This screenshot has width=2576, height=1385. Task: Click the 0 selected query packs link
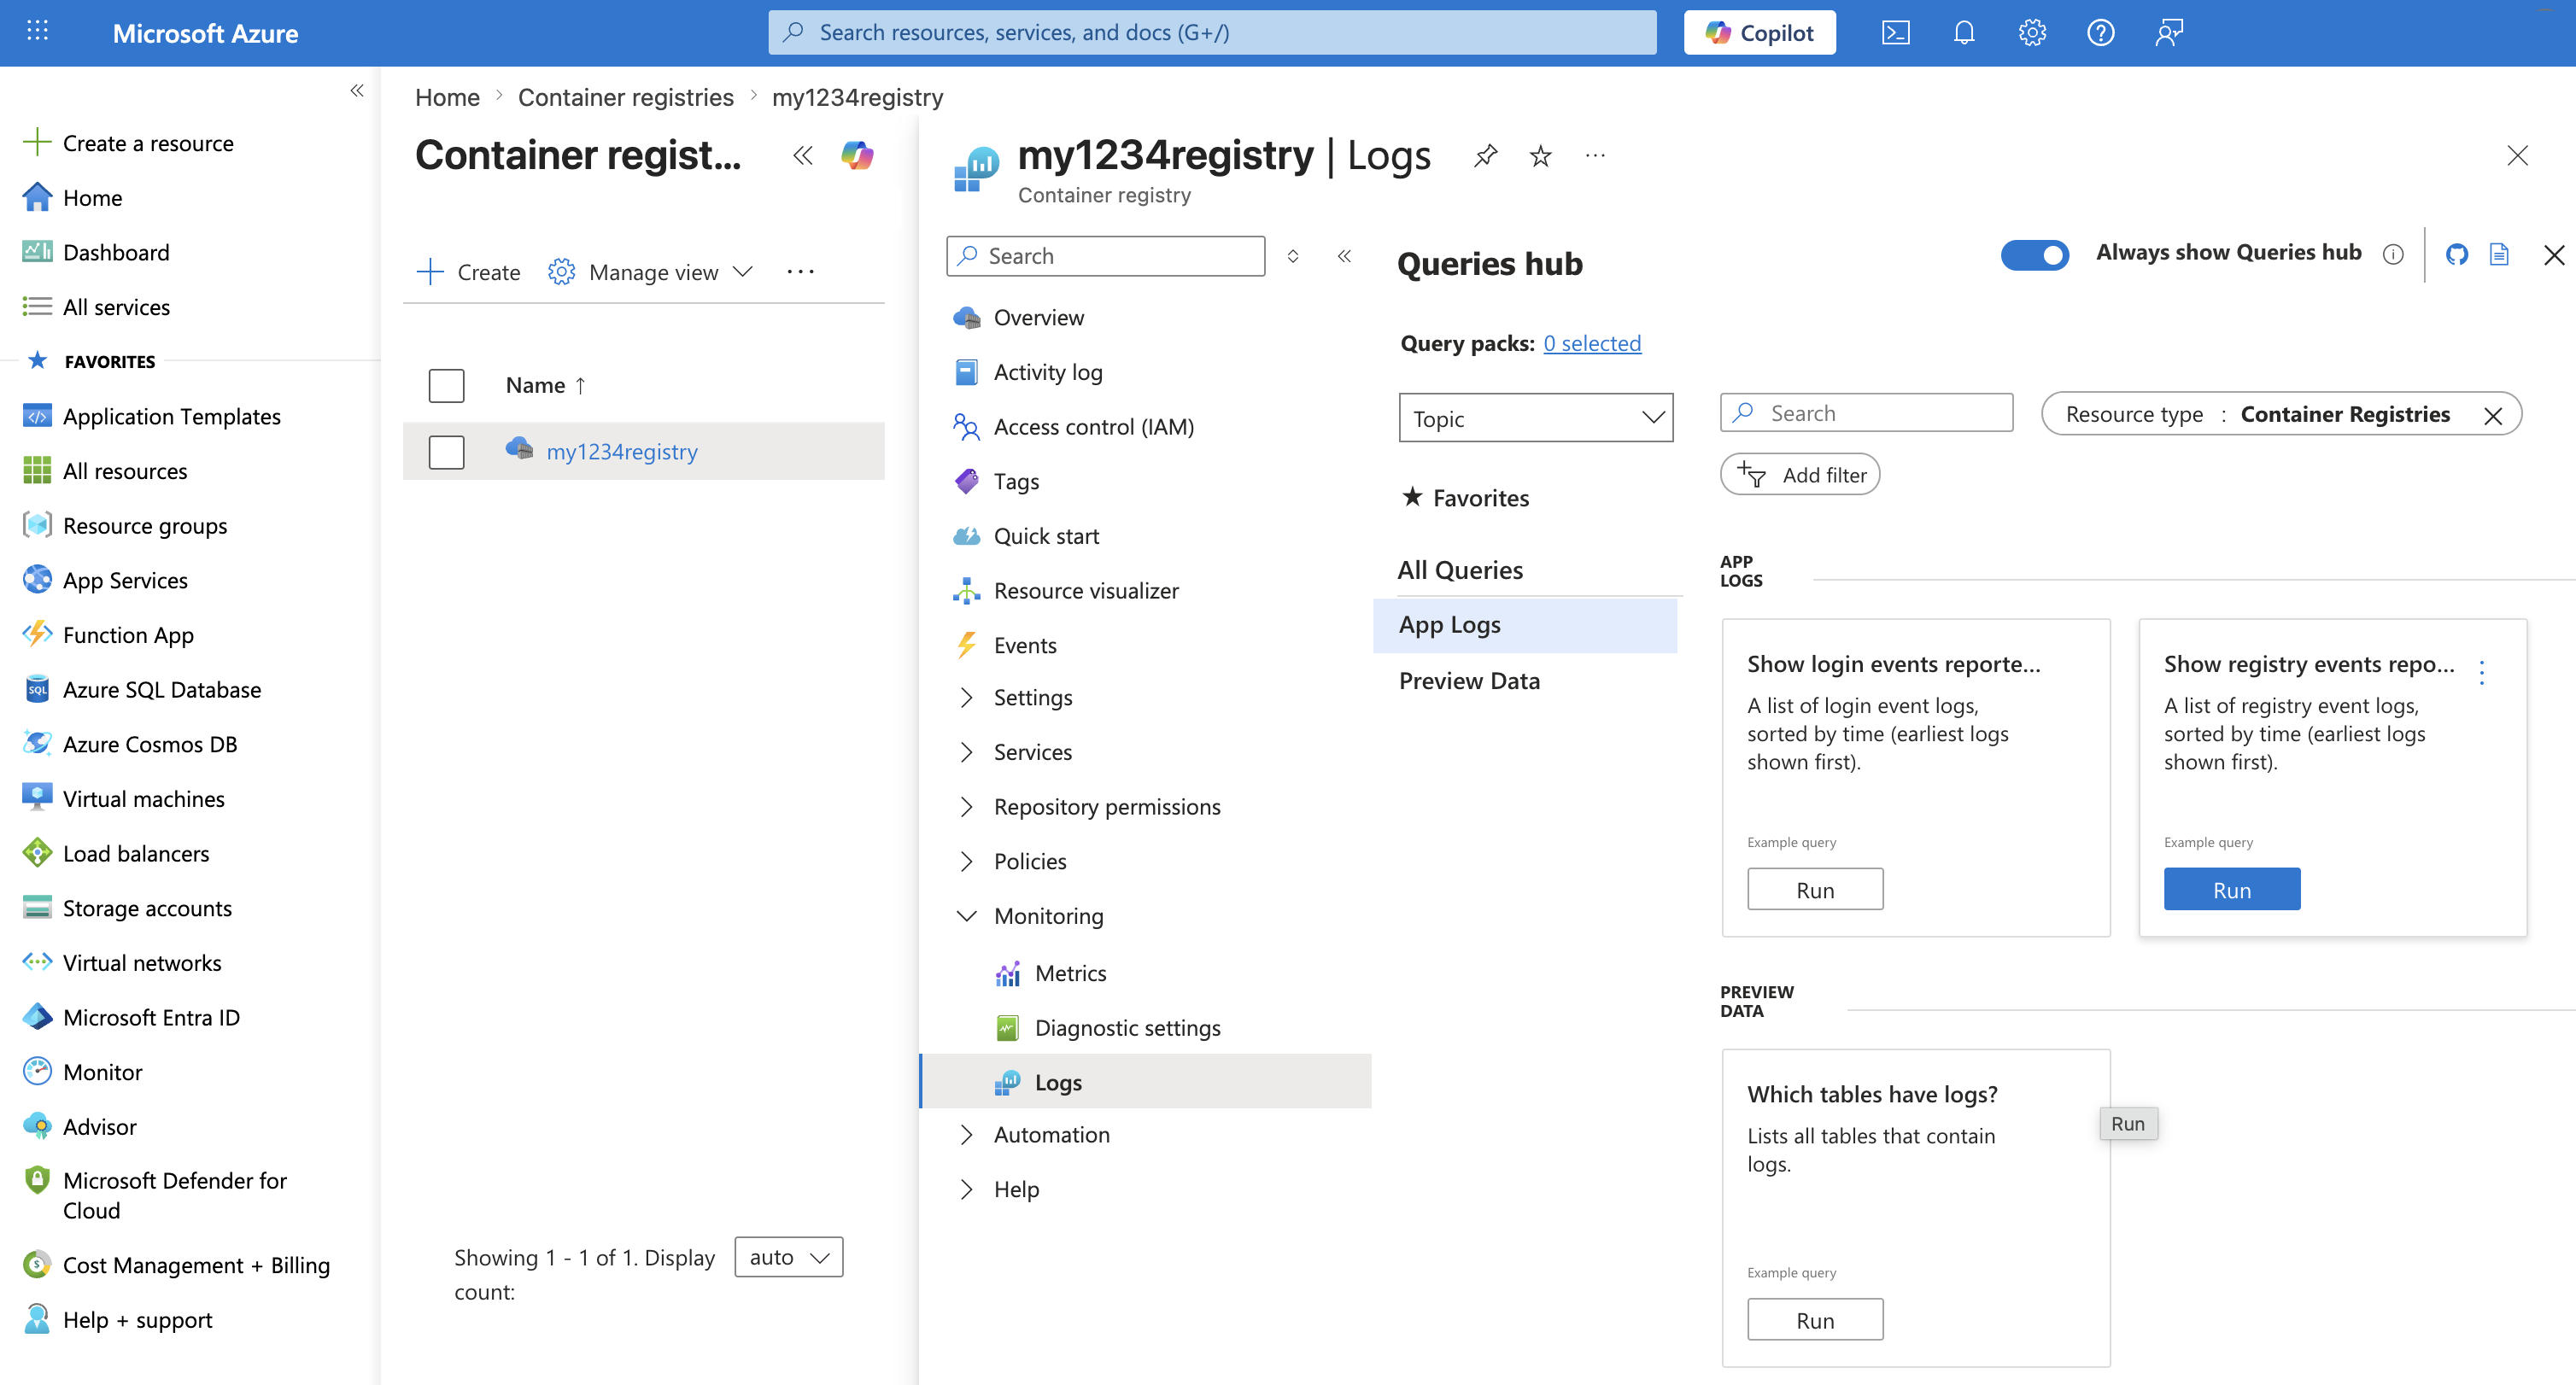[x=1591, y=343]
